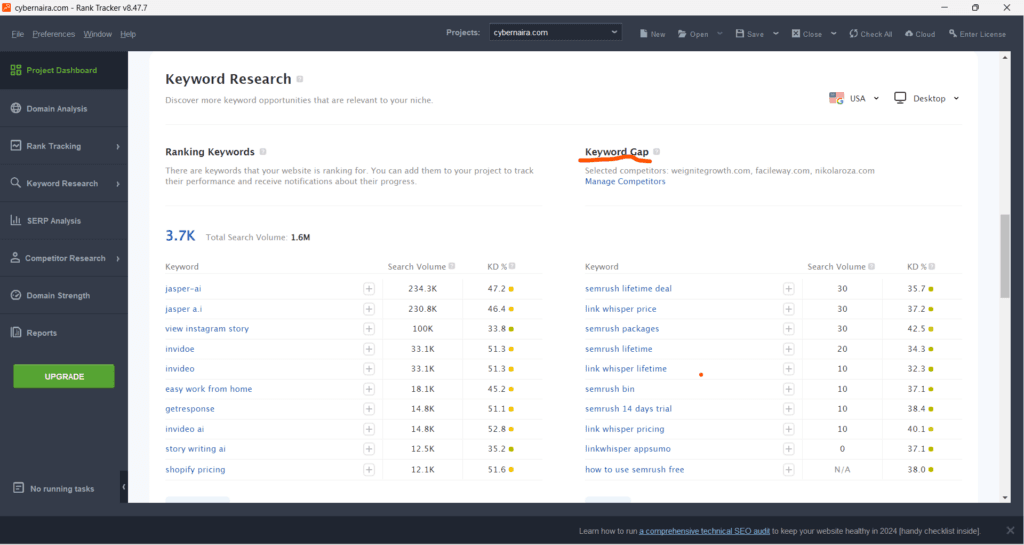The width and height of the screenshot is (1024, 545).
Task: Add invidoe keyword with plus icon
Action: point(369,349)
